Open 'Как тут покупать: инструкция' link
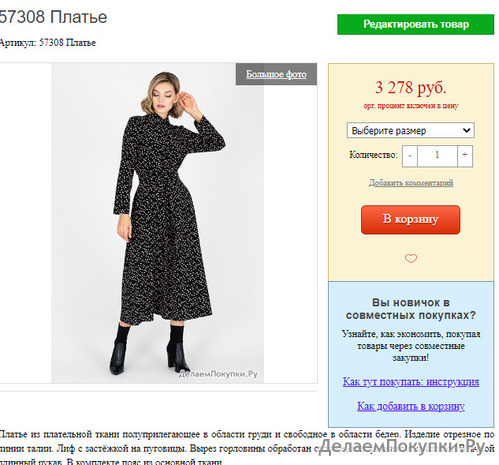The image size is (499, 465). [411, 382]
